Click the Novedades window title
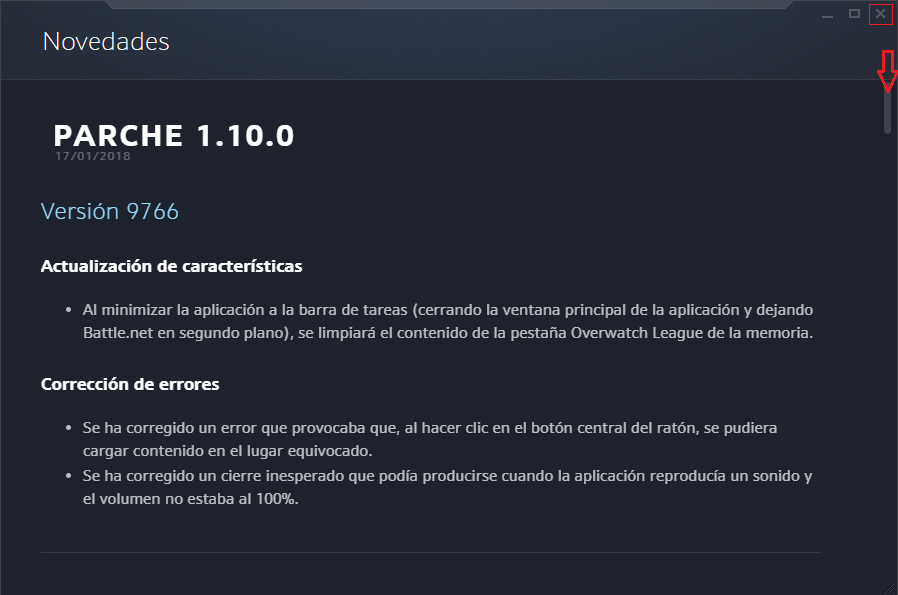Screen dimensions: 898x595 106,42
